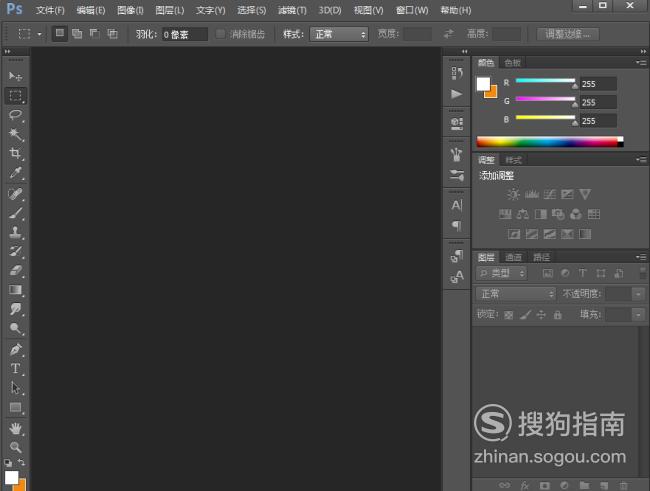
Task: Add a Curves adjustment
Action: coord(550,194)
